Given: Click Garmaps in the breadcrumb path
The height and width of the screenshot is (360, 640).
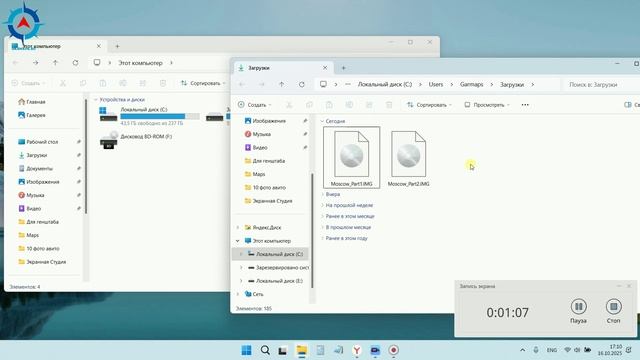Looking at the screenshot, I should 471,84.
